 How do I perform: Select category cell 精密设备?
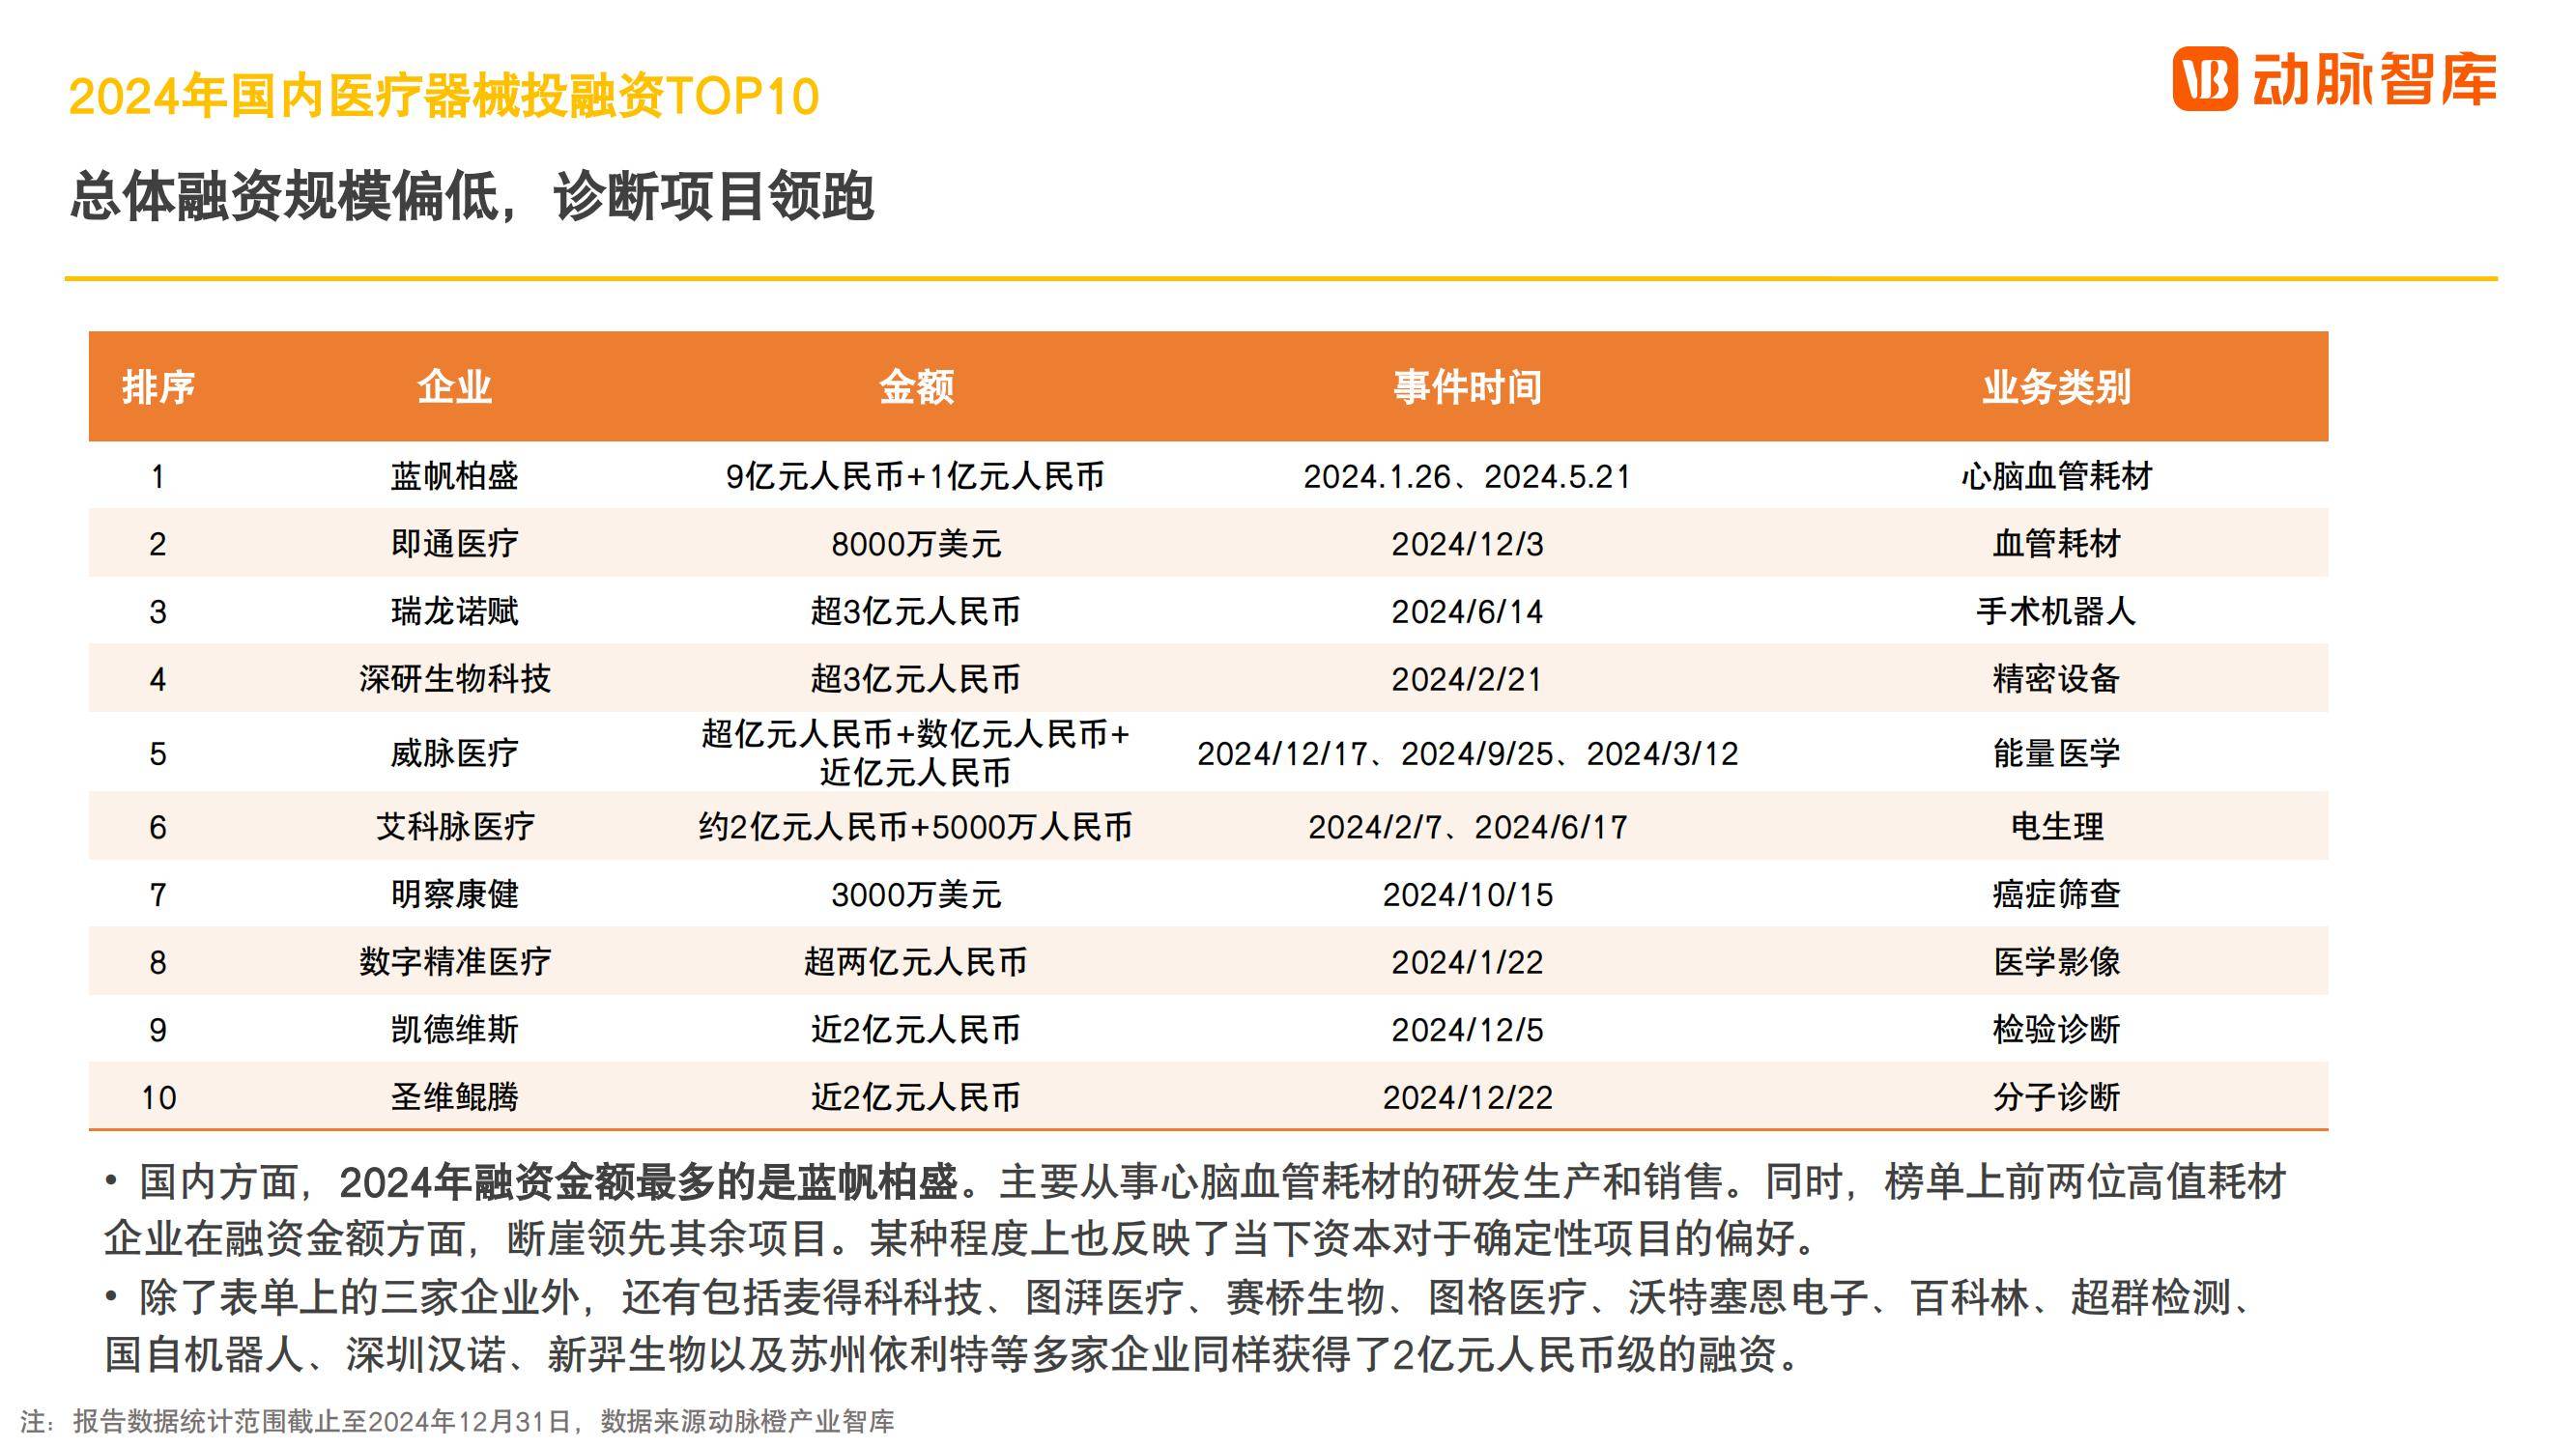click(2056, 679)
